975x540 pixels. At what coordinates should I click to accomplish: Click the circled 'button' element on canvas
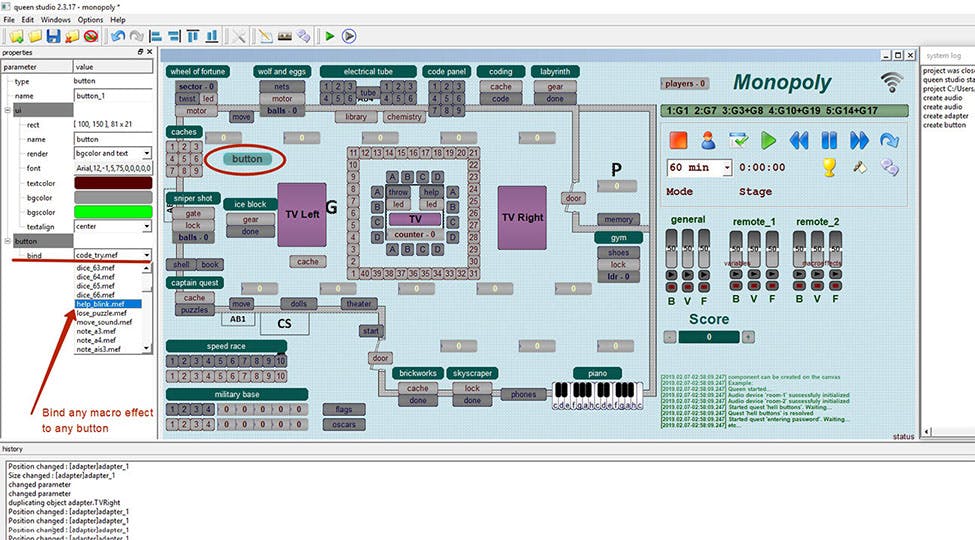(x=247, y=159)
